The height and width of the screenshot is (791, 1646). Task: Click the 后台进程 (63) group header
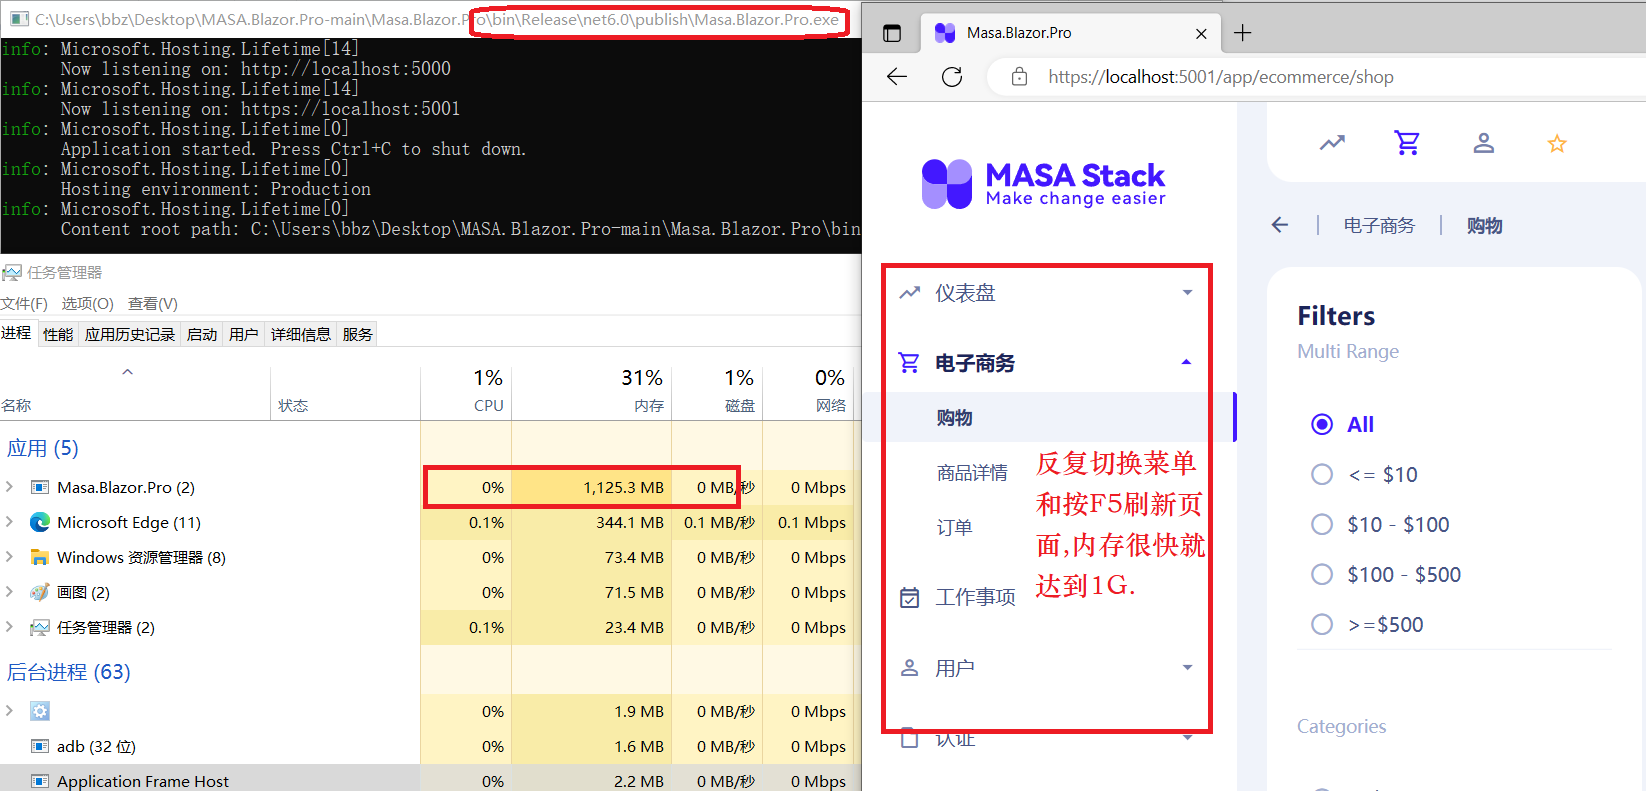tap(69, 672)
